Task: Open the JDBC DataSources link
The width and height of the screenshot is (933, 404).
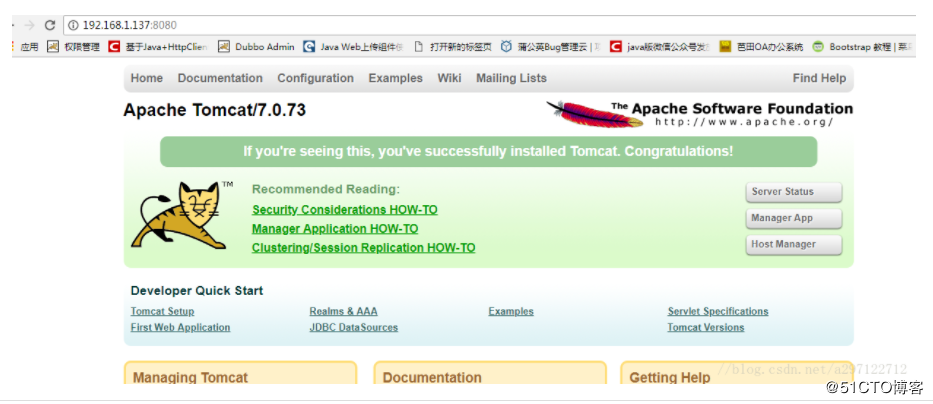Action: coord(353,327)
